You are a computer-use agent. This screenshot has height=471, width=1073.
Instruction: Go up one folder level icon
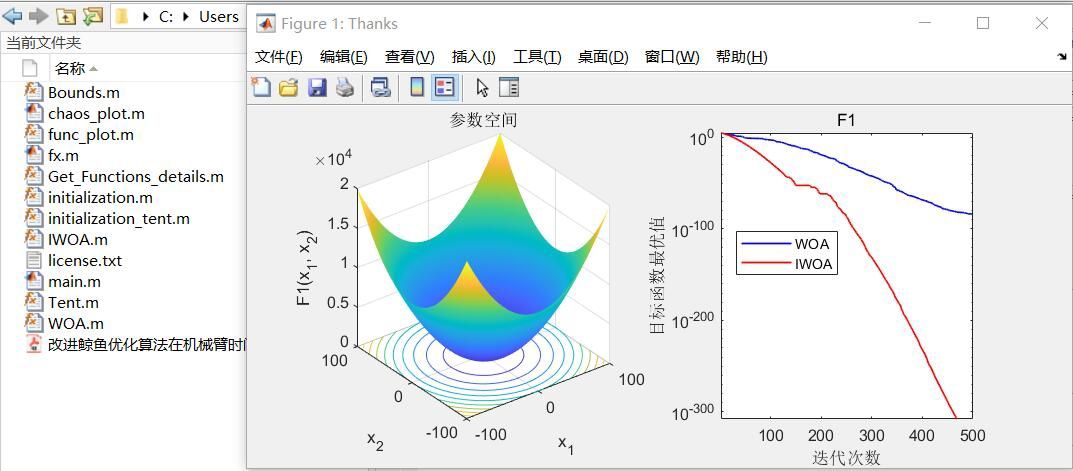tap(66, 16)
